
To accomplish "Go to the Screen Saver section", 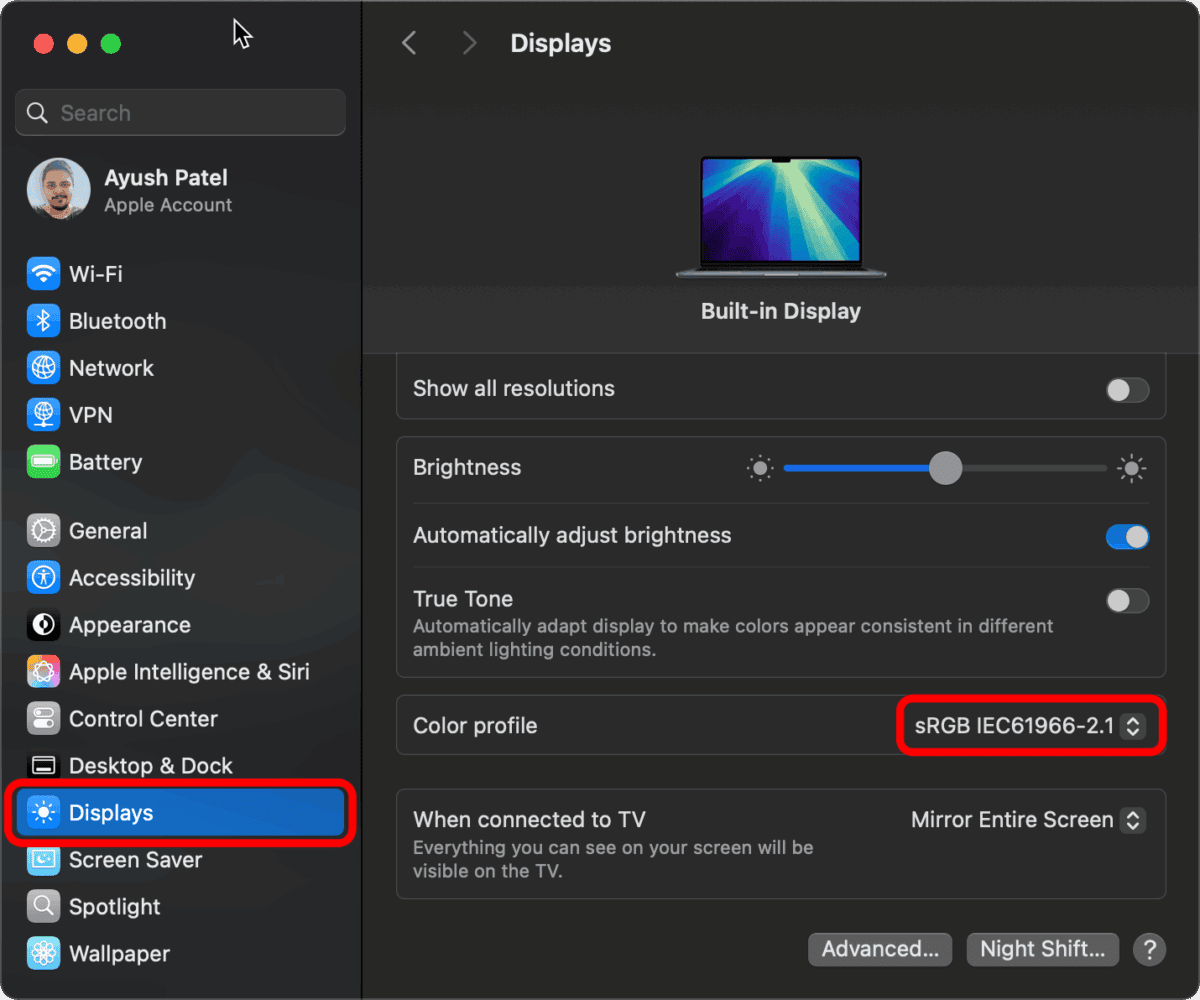I will click(135, 859).
